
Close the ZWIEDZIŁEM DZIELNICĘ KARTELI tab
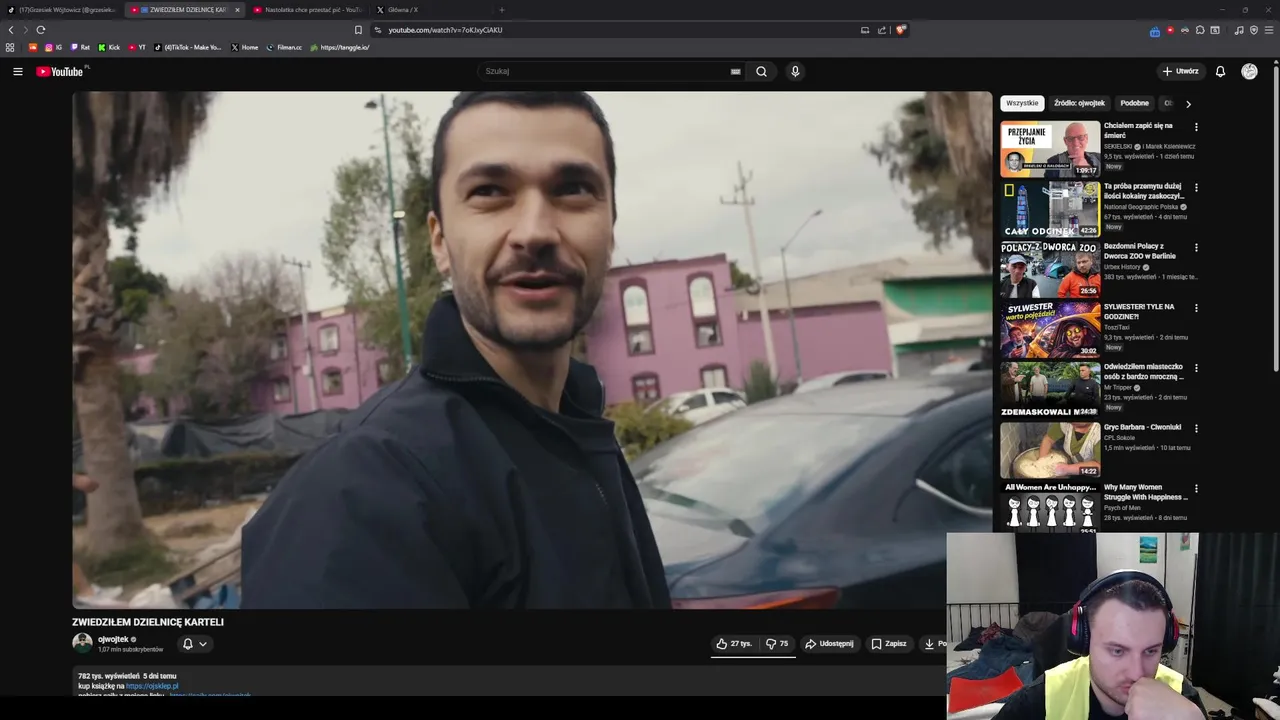click(237, 10)
